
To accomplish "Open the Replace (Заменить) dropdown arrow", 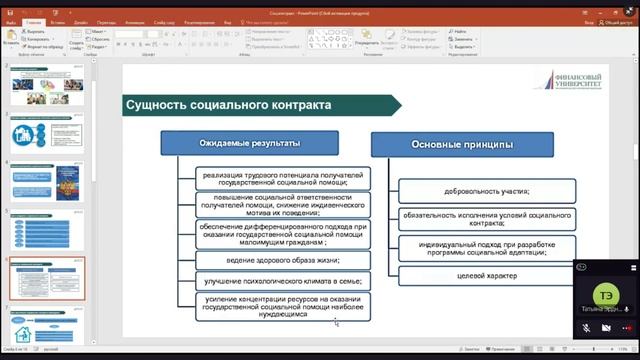I will pyautogui.click(x=476, y=39).
